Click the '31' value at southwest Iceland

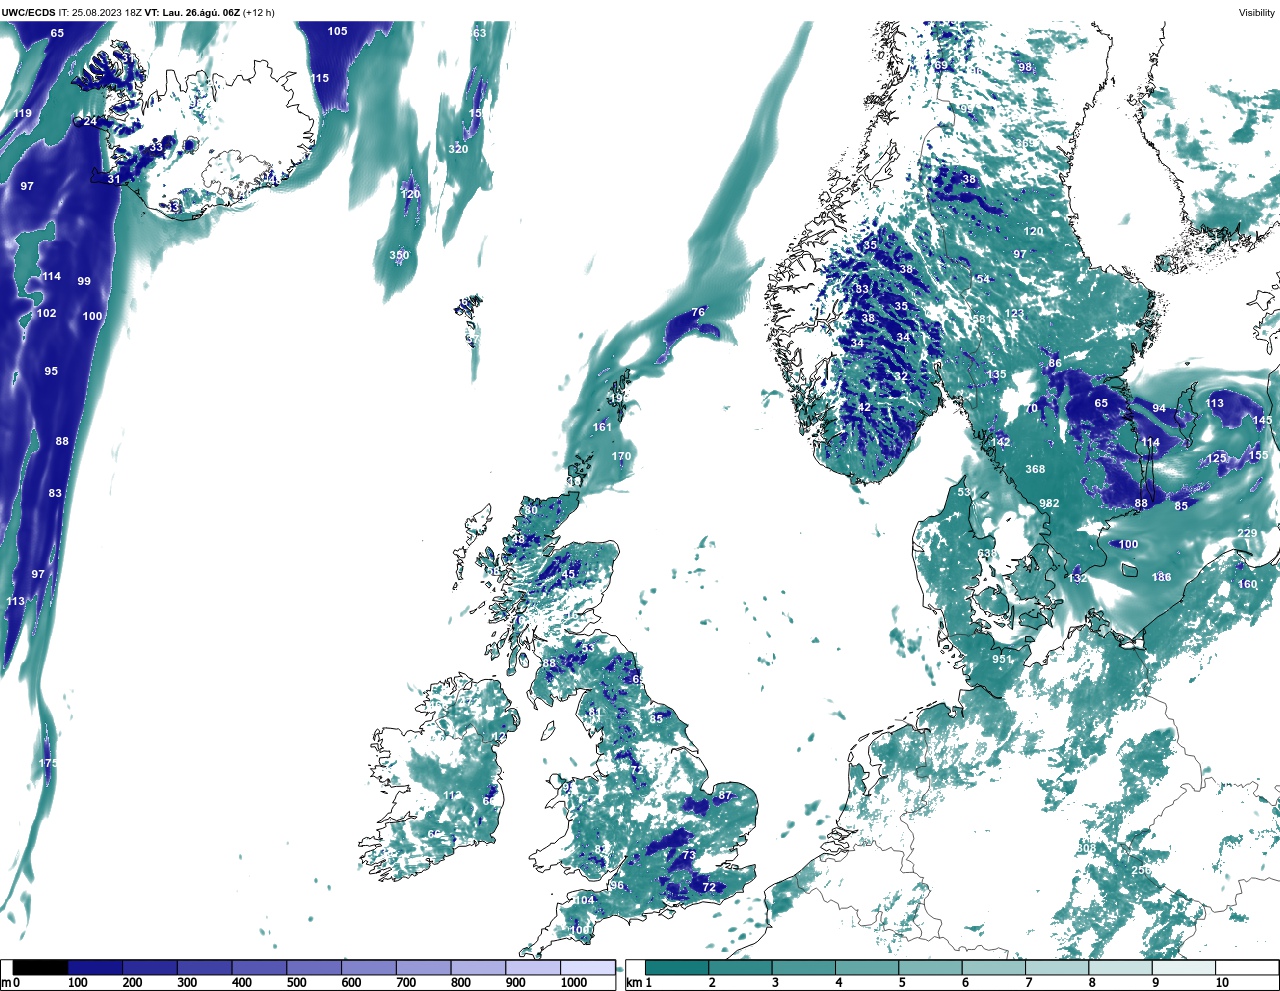[114, 179]
